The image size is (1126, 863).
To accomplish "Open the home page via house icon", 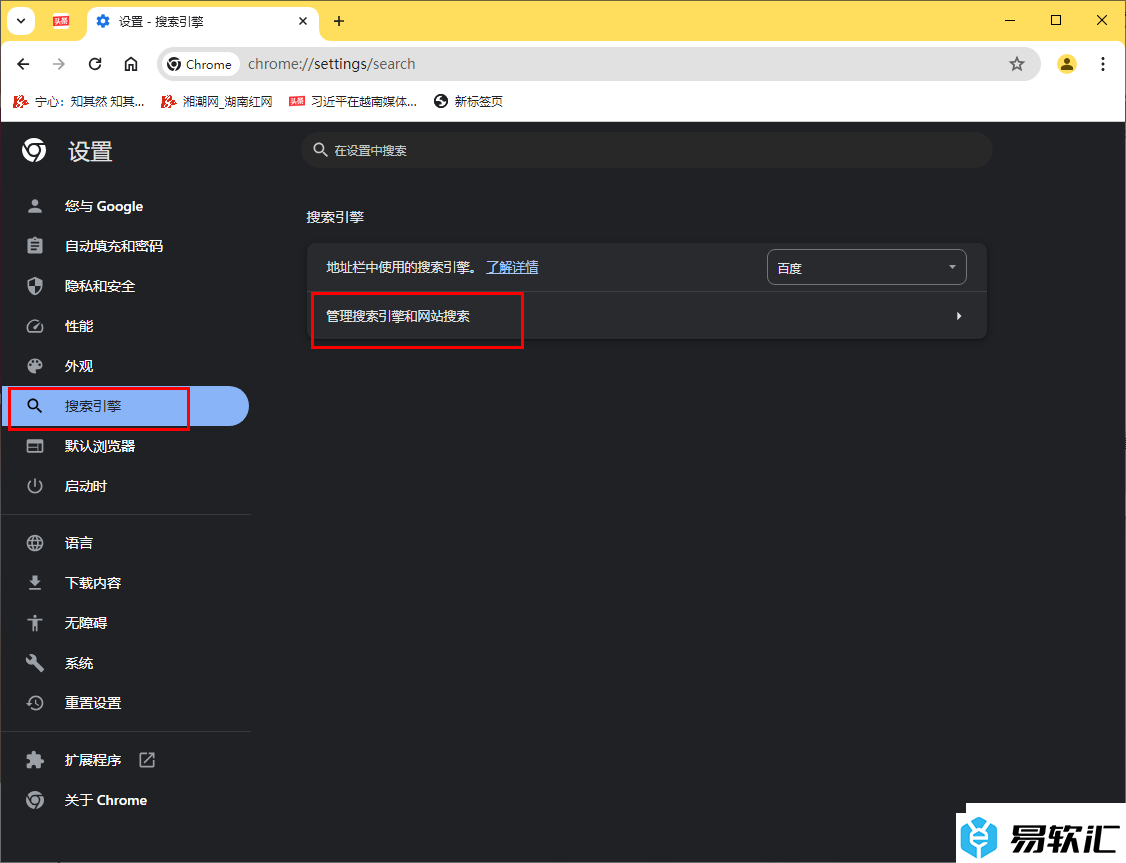I will 131,64.
